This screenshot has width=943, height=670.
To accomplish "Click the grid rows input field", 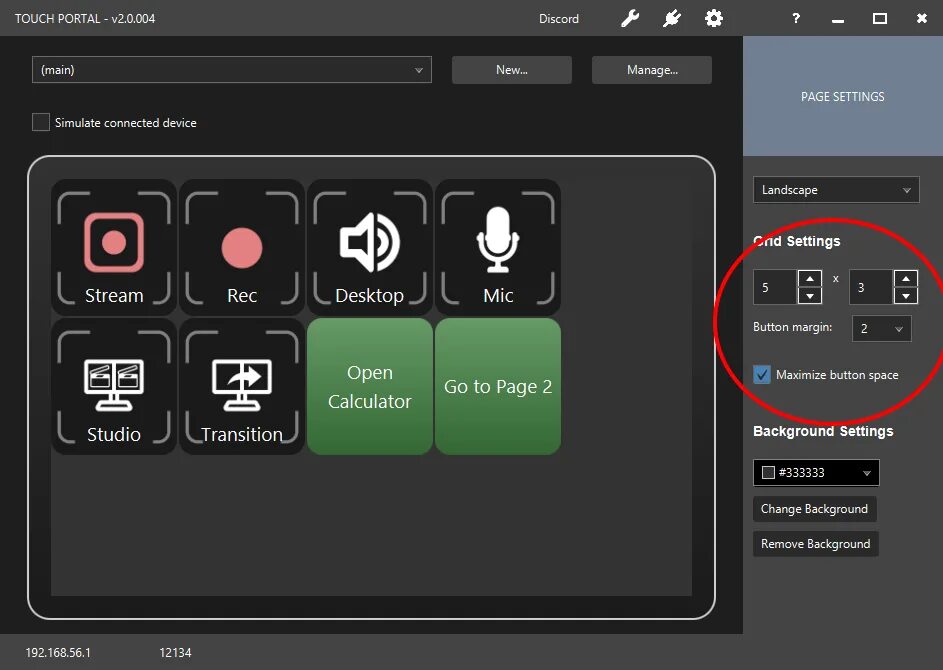I will (871, 287).
